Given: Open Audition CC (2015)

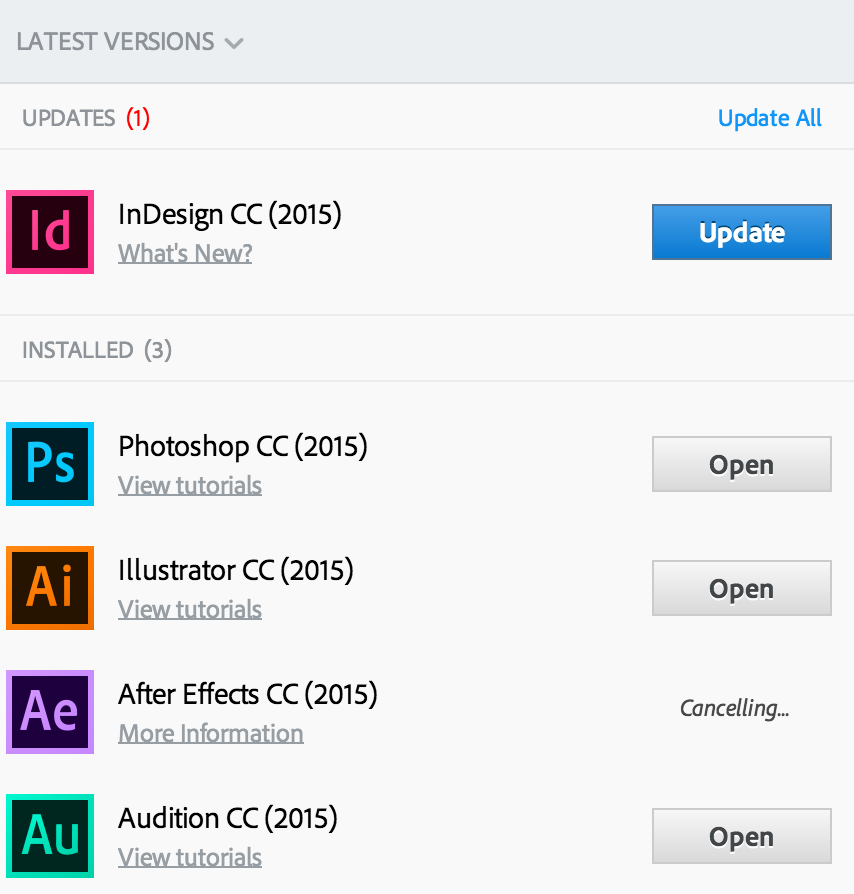Looking at the screenshot, I should point(741,836).
